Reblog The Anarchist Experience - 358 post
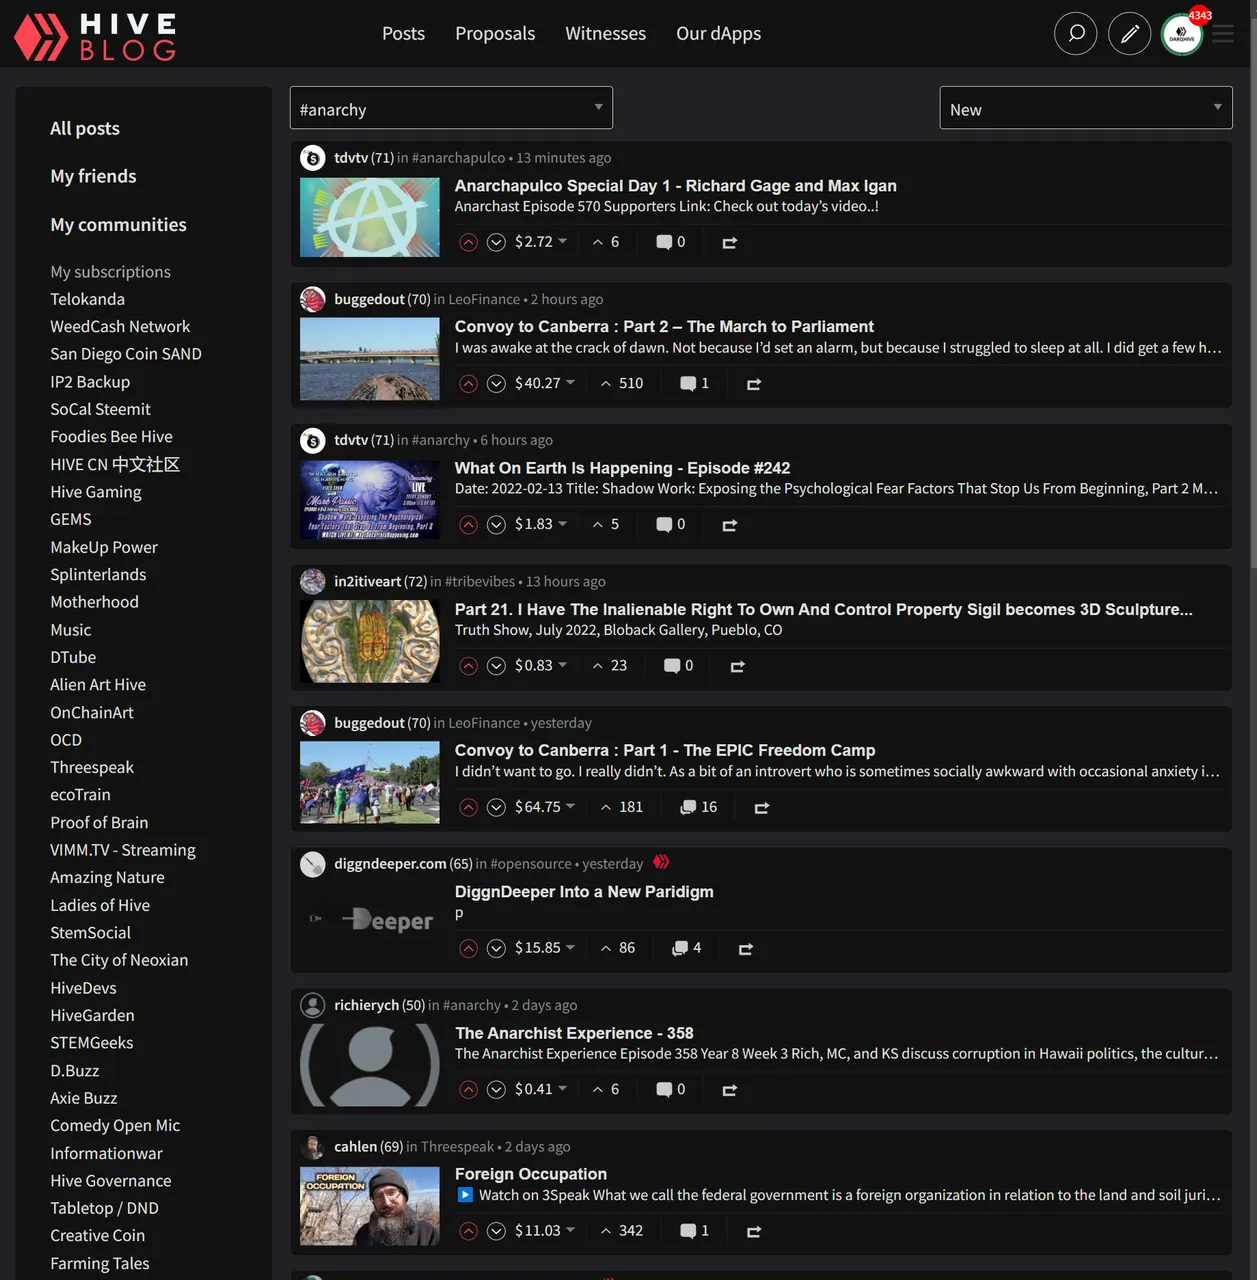The image size is (1257, 1280). point(730,1090)
